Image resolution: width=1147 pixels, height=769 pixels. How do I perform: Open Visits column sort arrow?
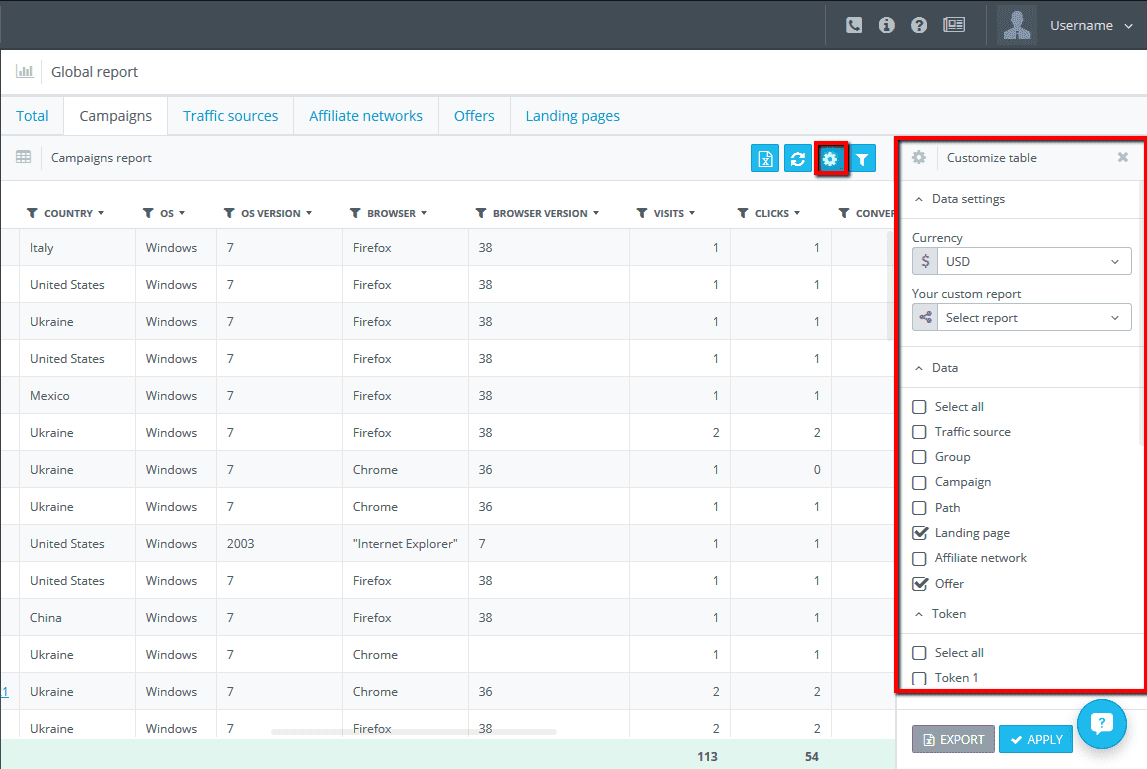[692, 213]
